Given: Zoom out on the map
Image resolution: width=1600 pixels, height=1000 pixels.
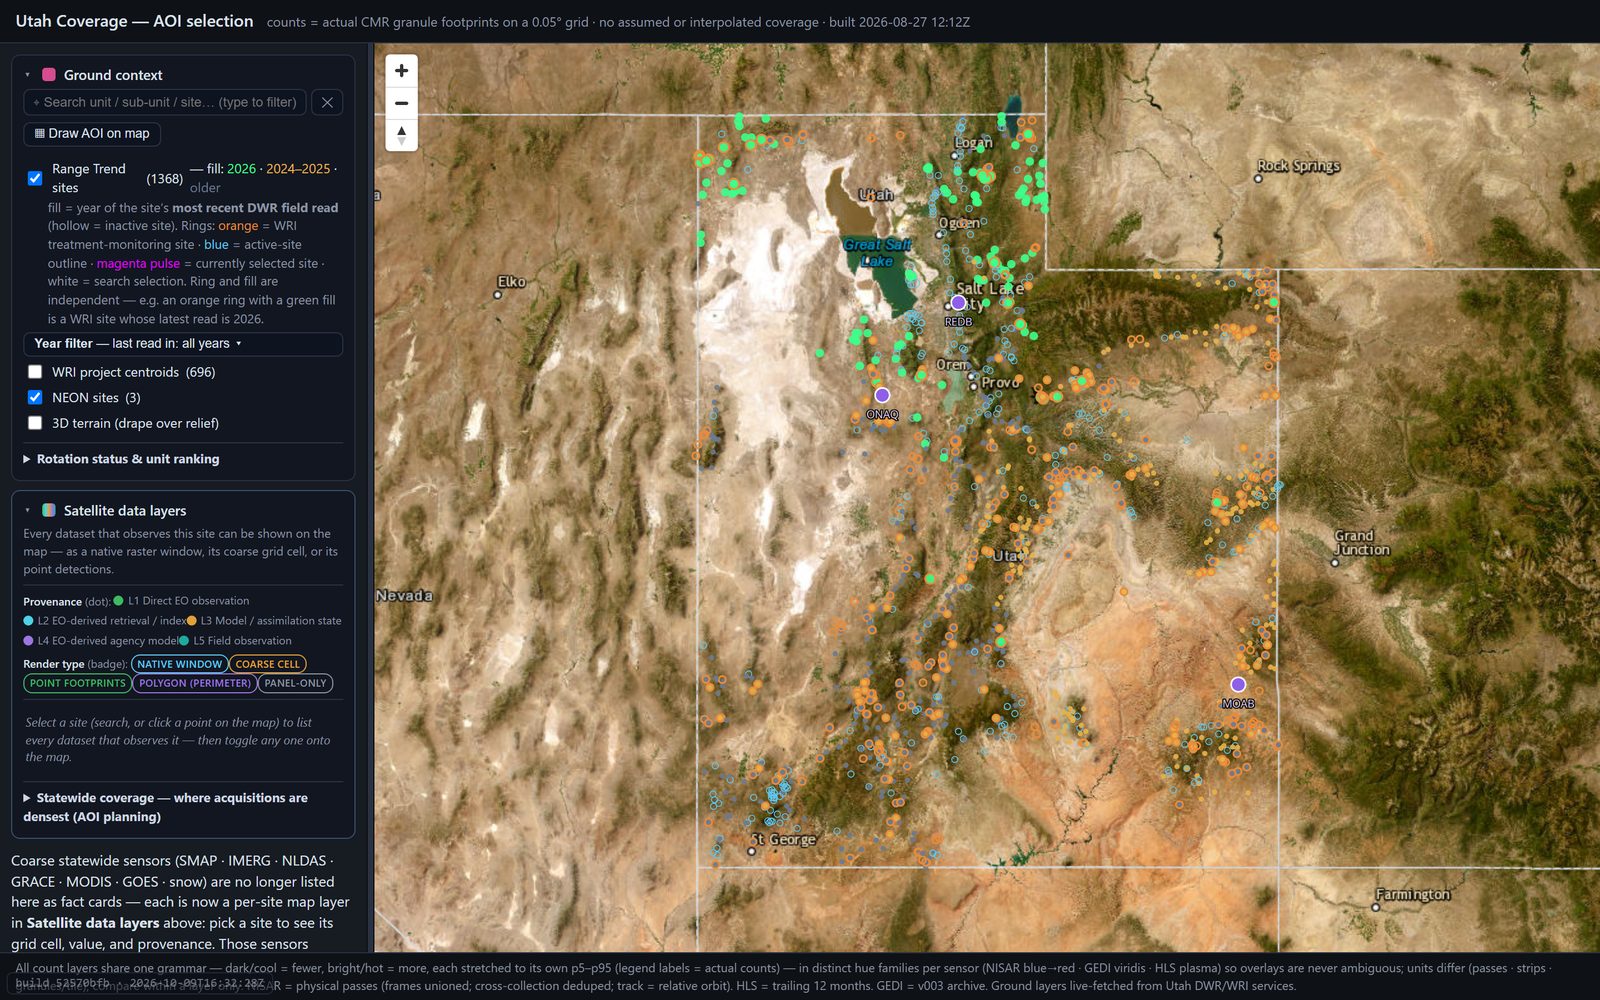Looking at the screenshot, I should pos(401,103).
